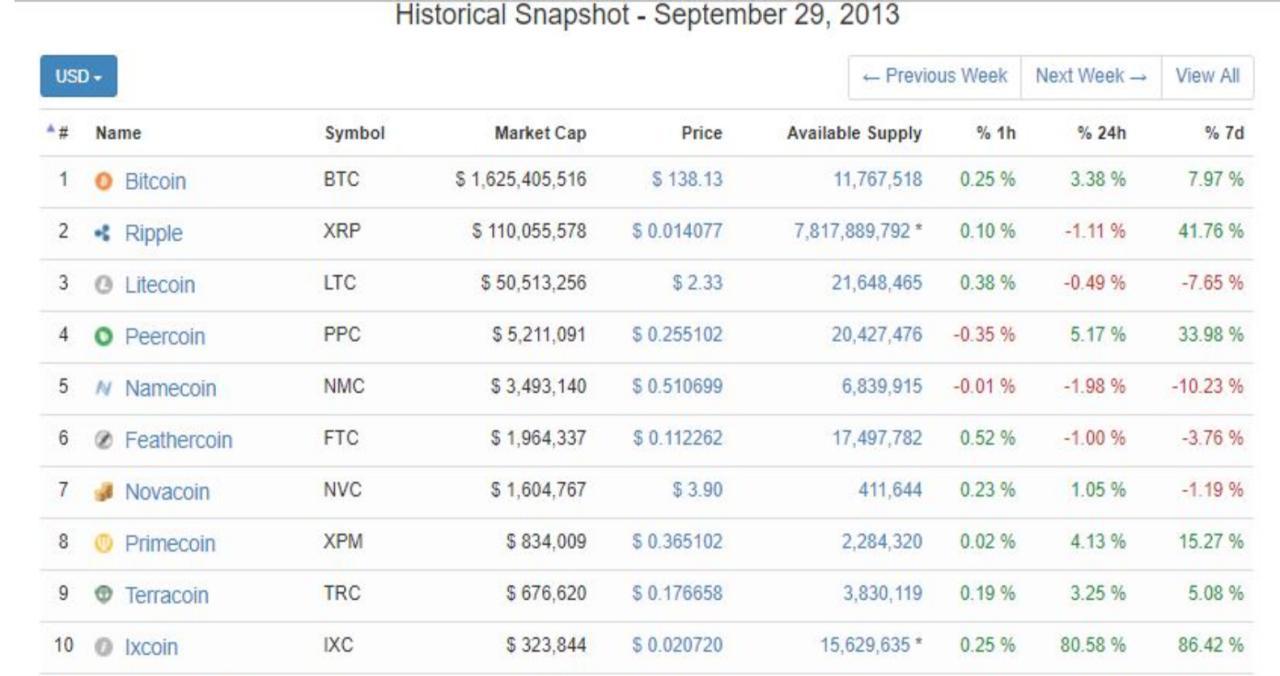Open Bitcoin price link $ 138.13
The image size is (1280, 676).
click(686, 181)
